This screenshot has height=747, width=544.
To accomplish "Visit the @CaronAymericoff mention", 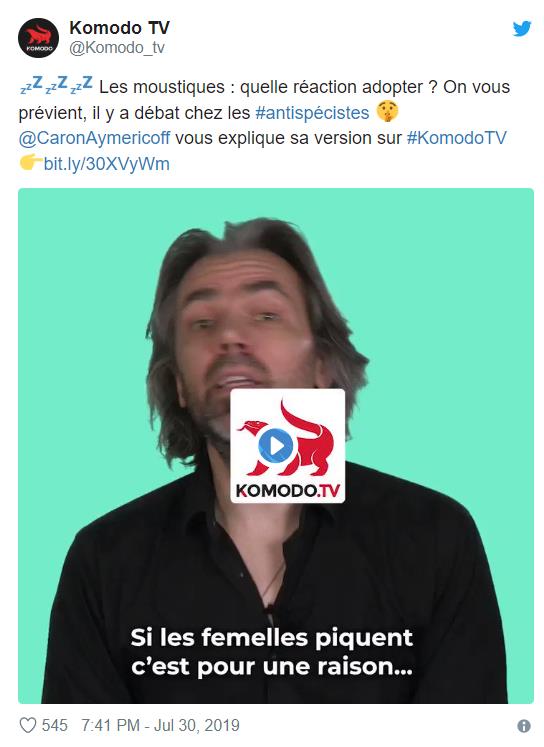I will click(94, 138).
